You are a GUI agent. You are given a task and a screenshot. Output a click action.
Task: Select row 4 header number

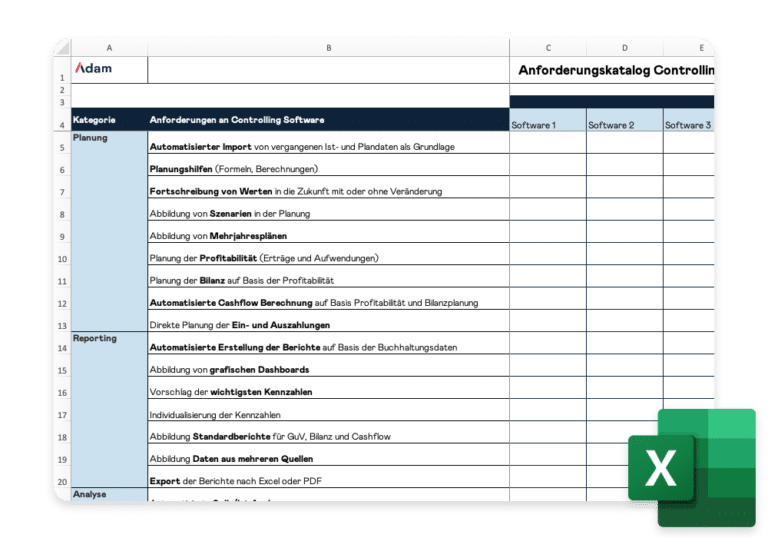pyautogui.click(x=61, y=125)
